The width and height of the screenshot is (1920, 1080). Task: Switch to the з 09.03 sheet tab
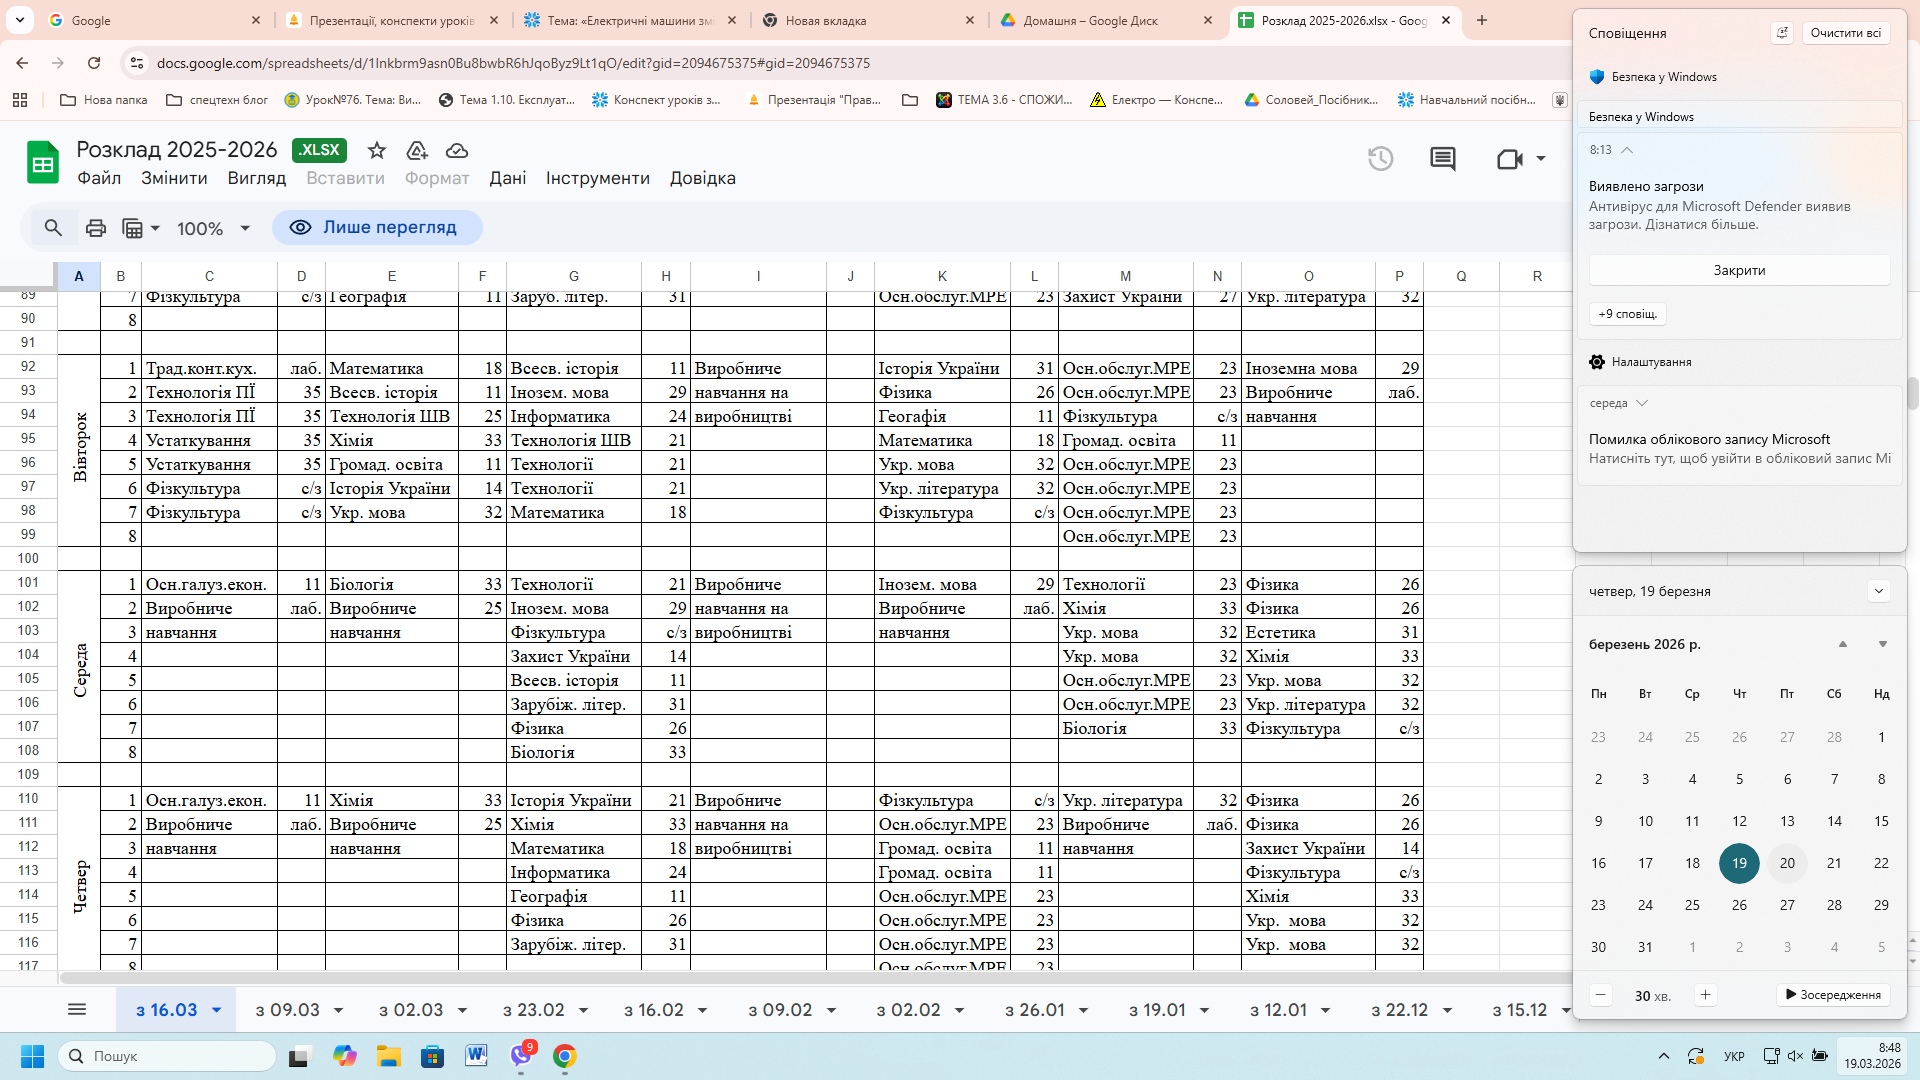[x=287, y=1010]
